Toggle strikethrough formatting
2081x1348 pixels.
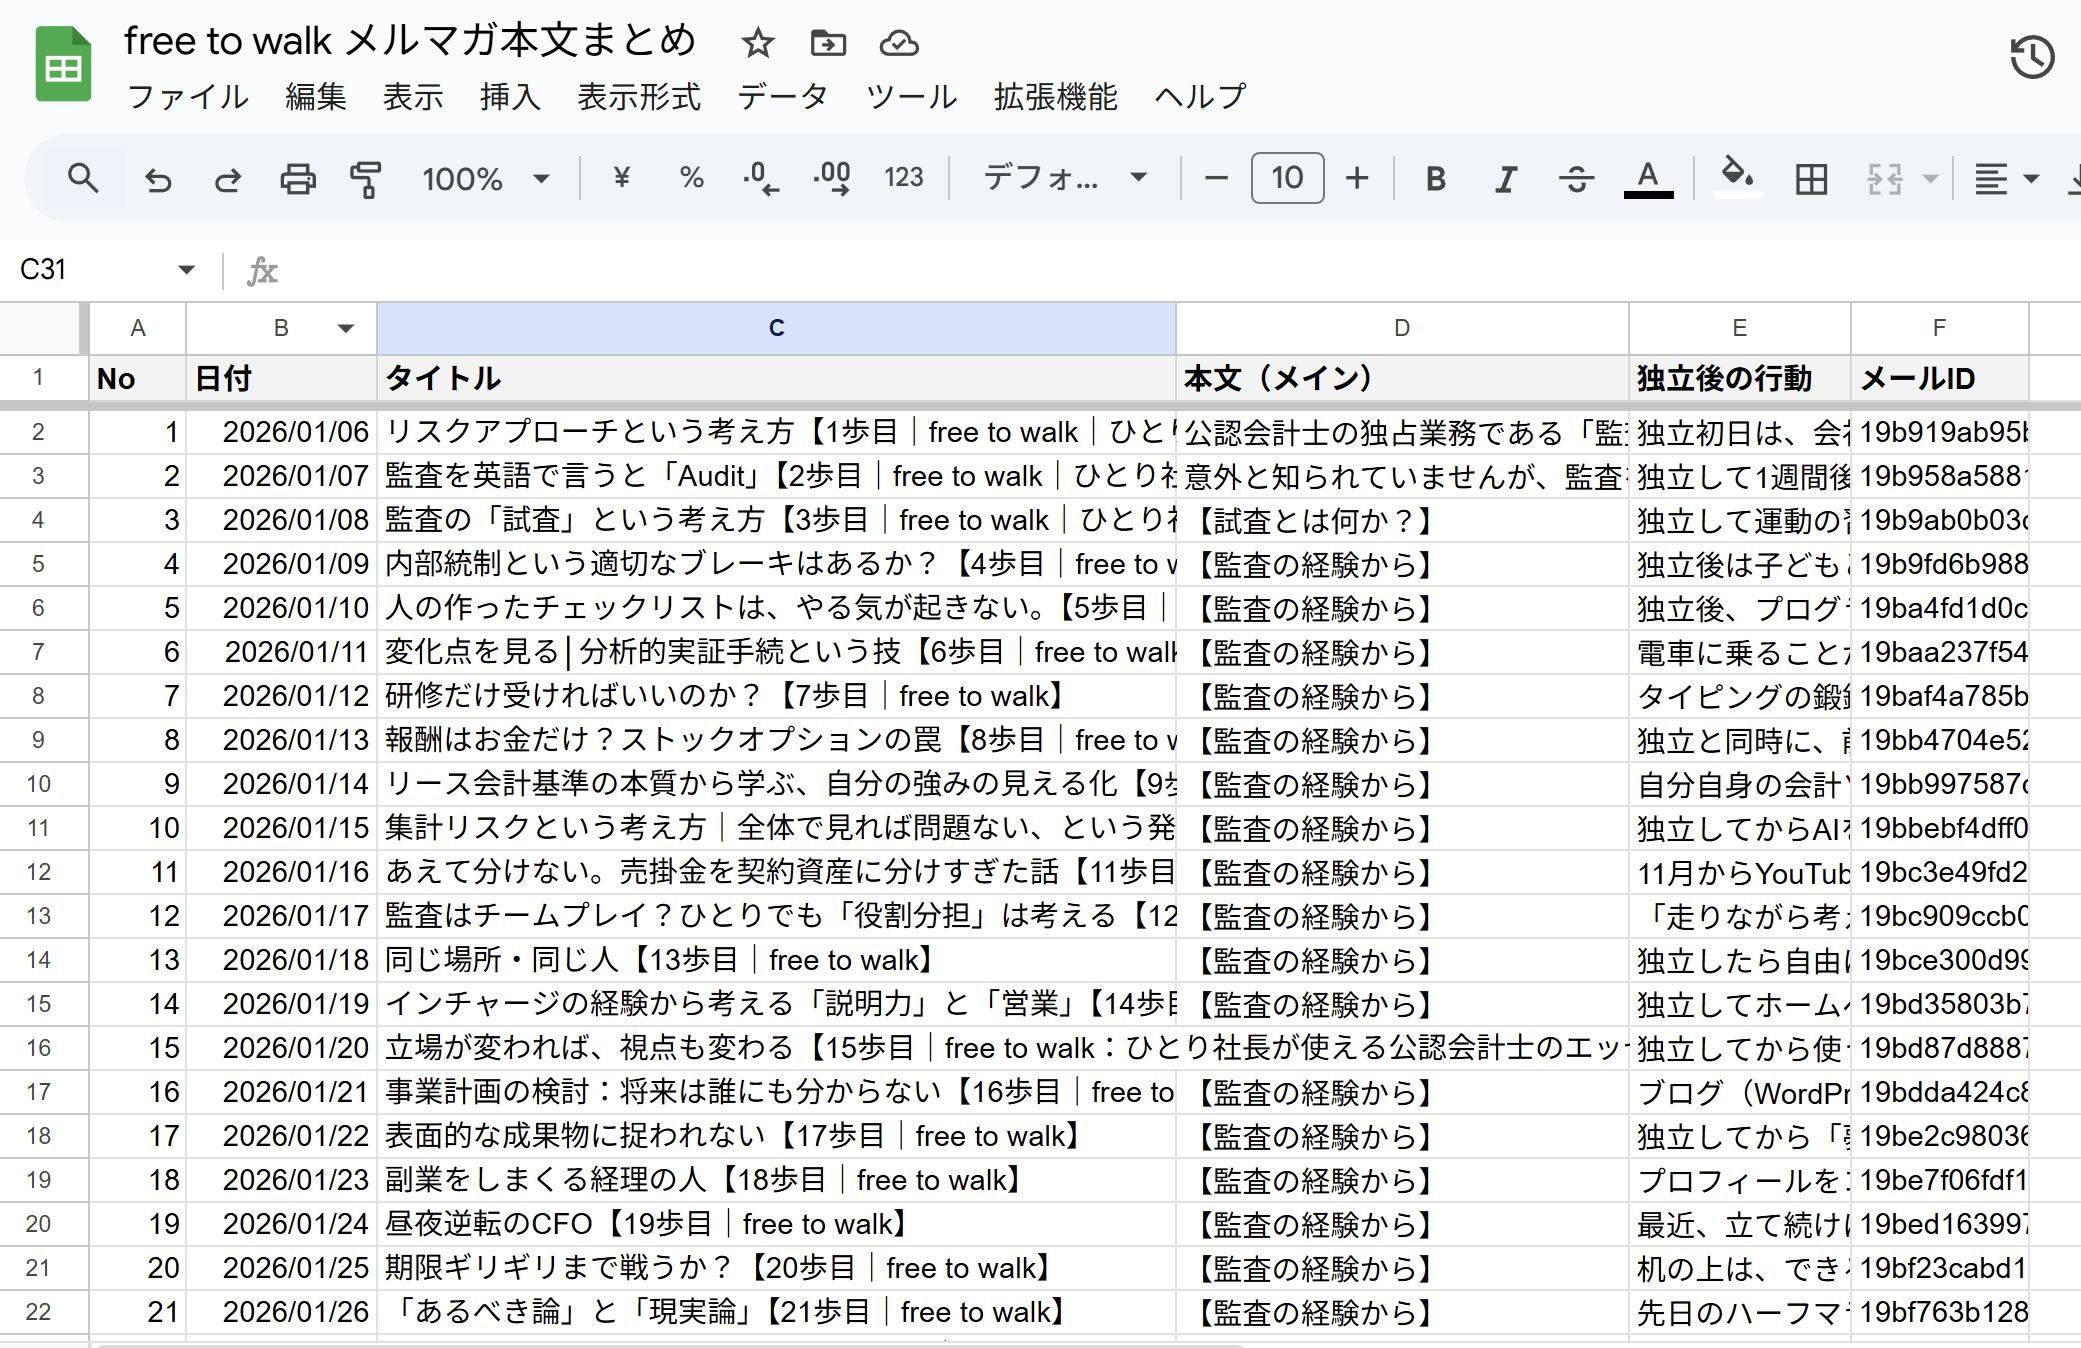(1576, 179)
